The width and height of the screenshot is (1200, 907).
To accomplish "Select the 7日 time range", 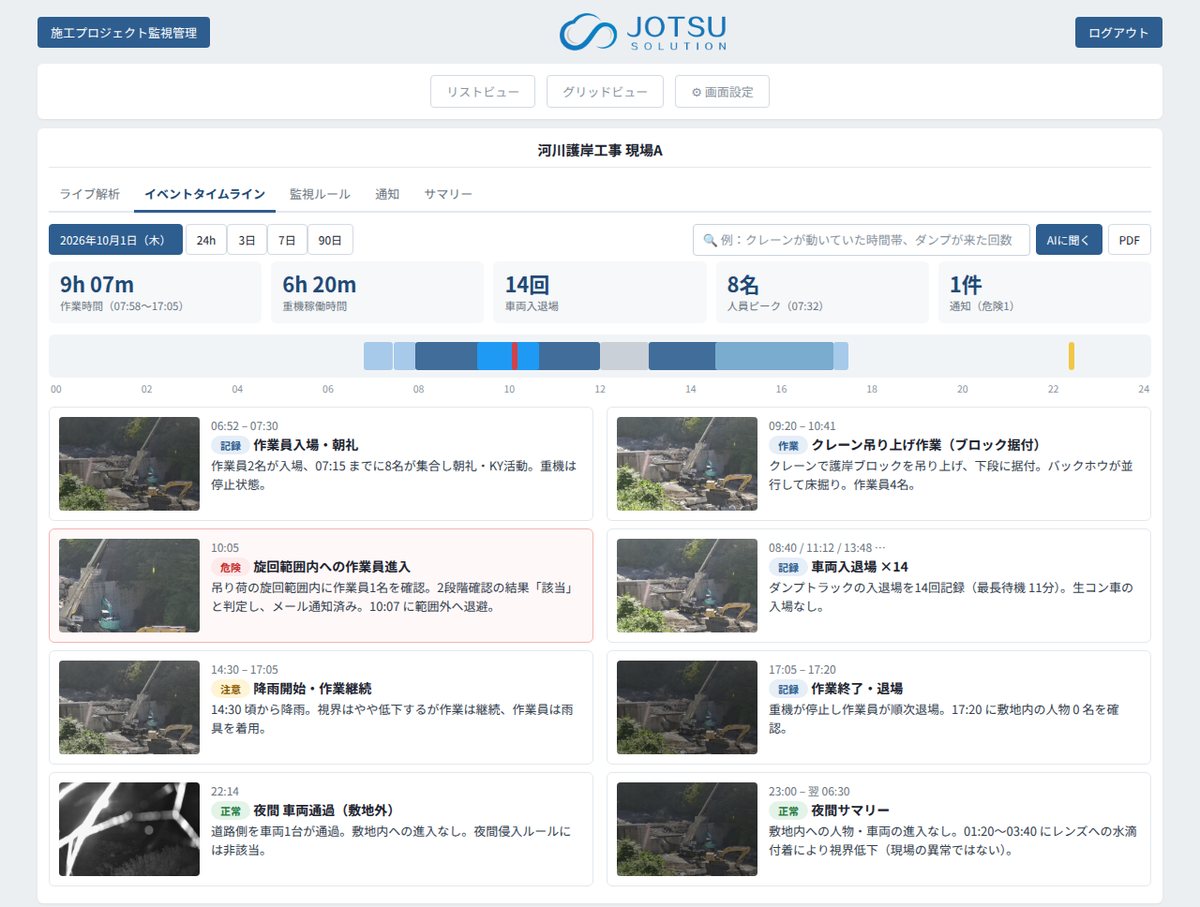I will pyautogui.click(x=287, y=240).
